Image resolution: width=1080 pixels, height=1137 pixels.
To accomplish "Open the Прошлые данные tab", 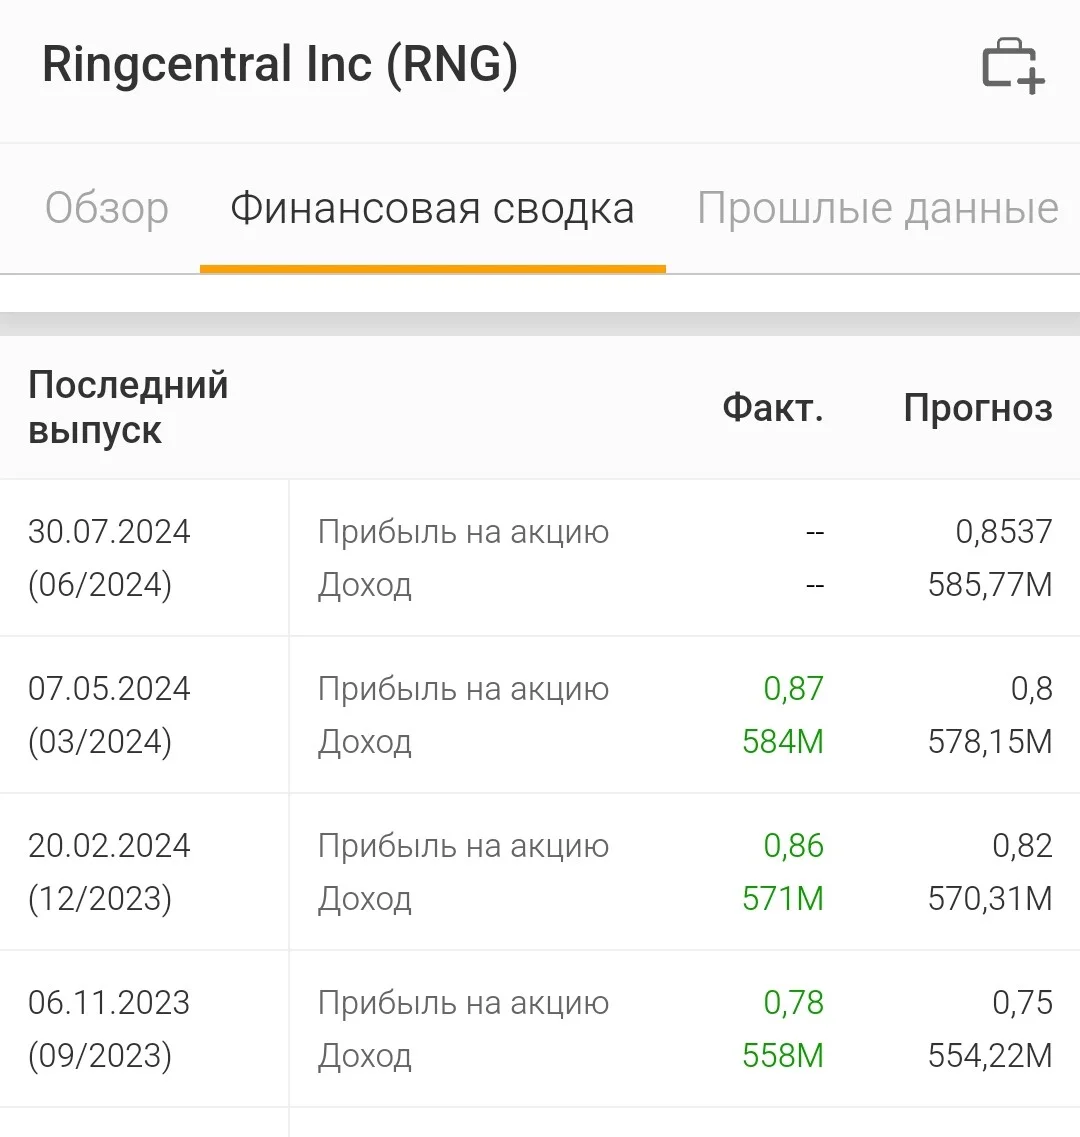I will click(x=878, y=209).
